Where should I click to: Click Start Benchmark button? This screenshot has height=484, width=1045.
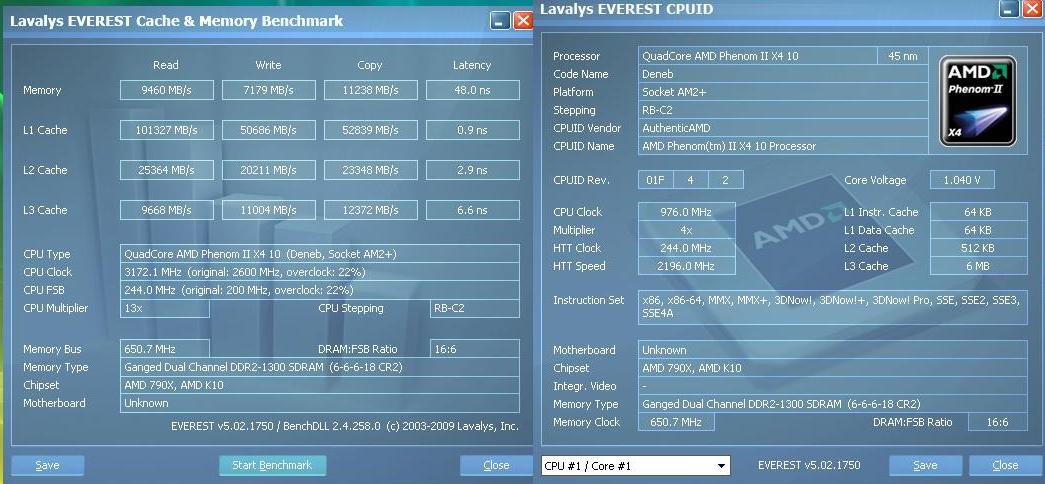tap(273, 465)
